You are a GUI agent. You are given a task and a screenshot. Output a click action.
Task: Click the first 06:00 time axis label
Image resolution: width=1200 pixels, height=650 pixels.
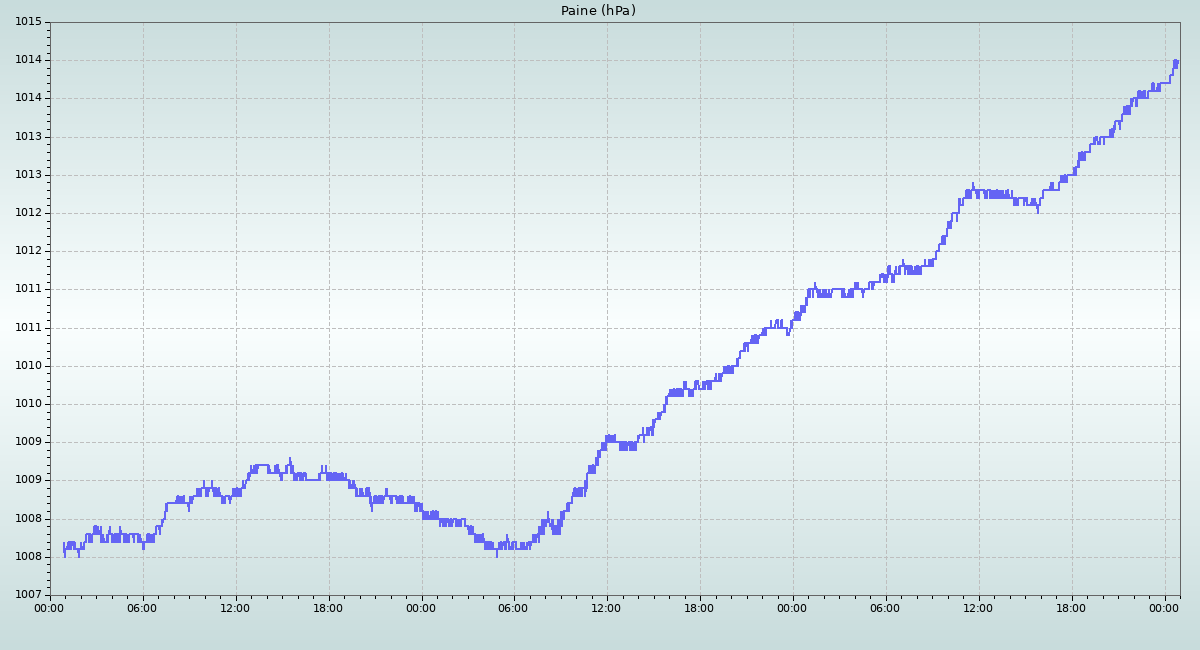[143, 607]
